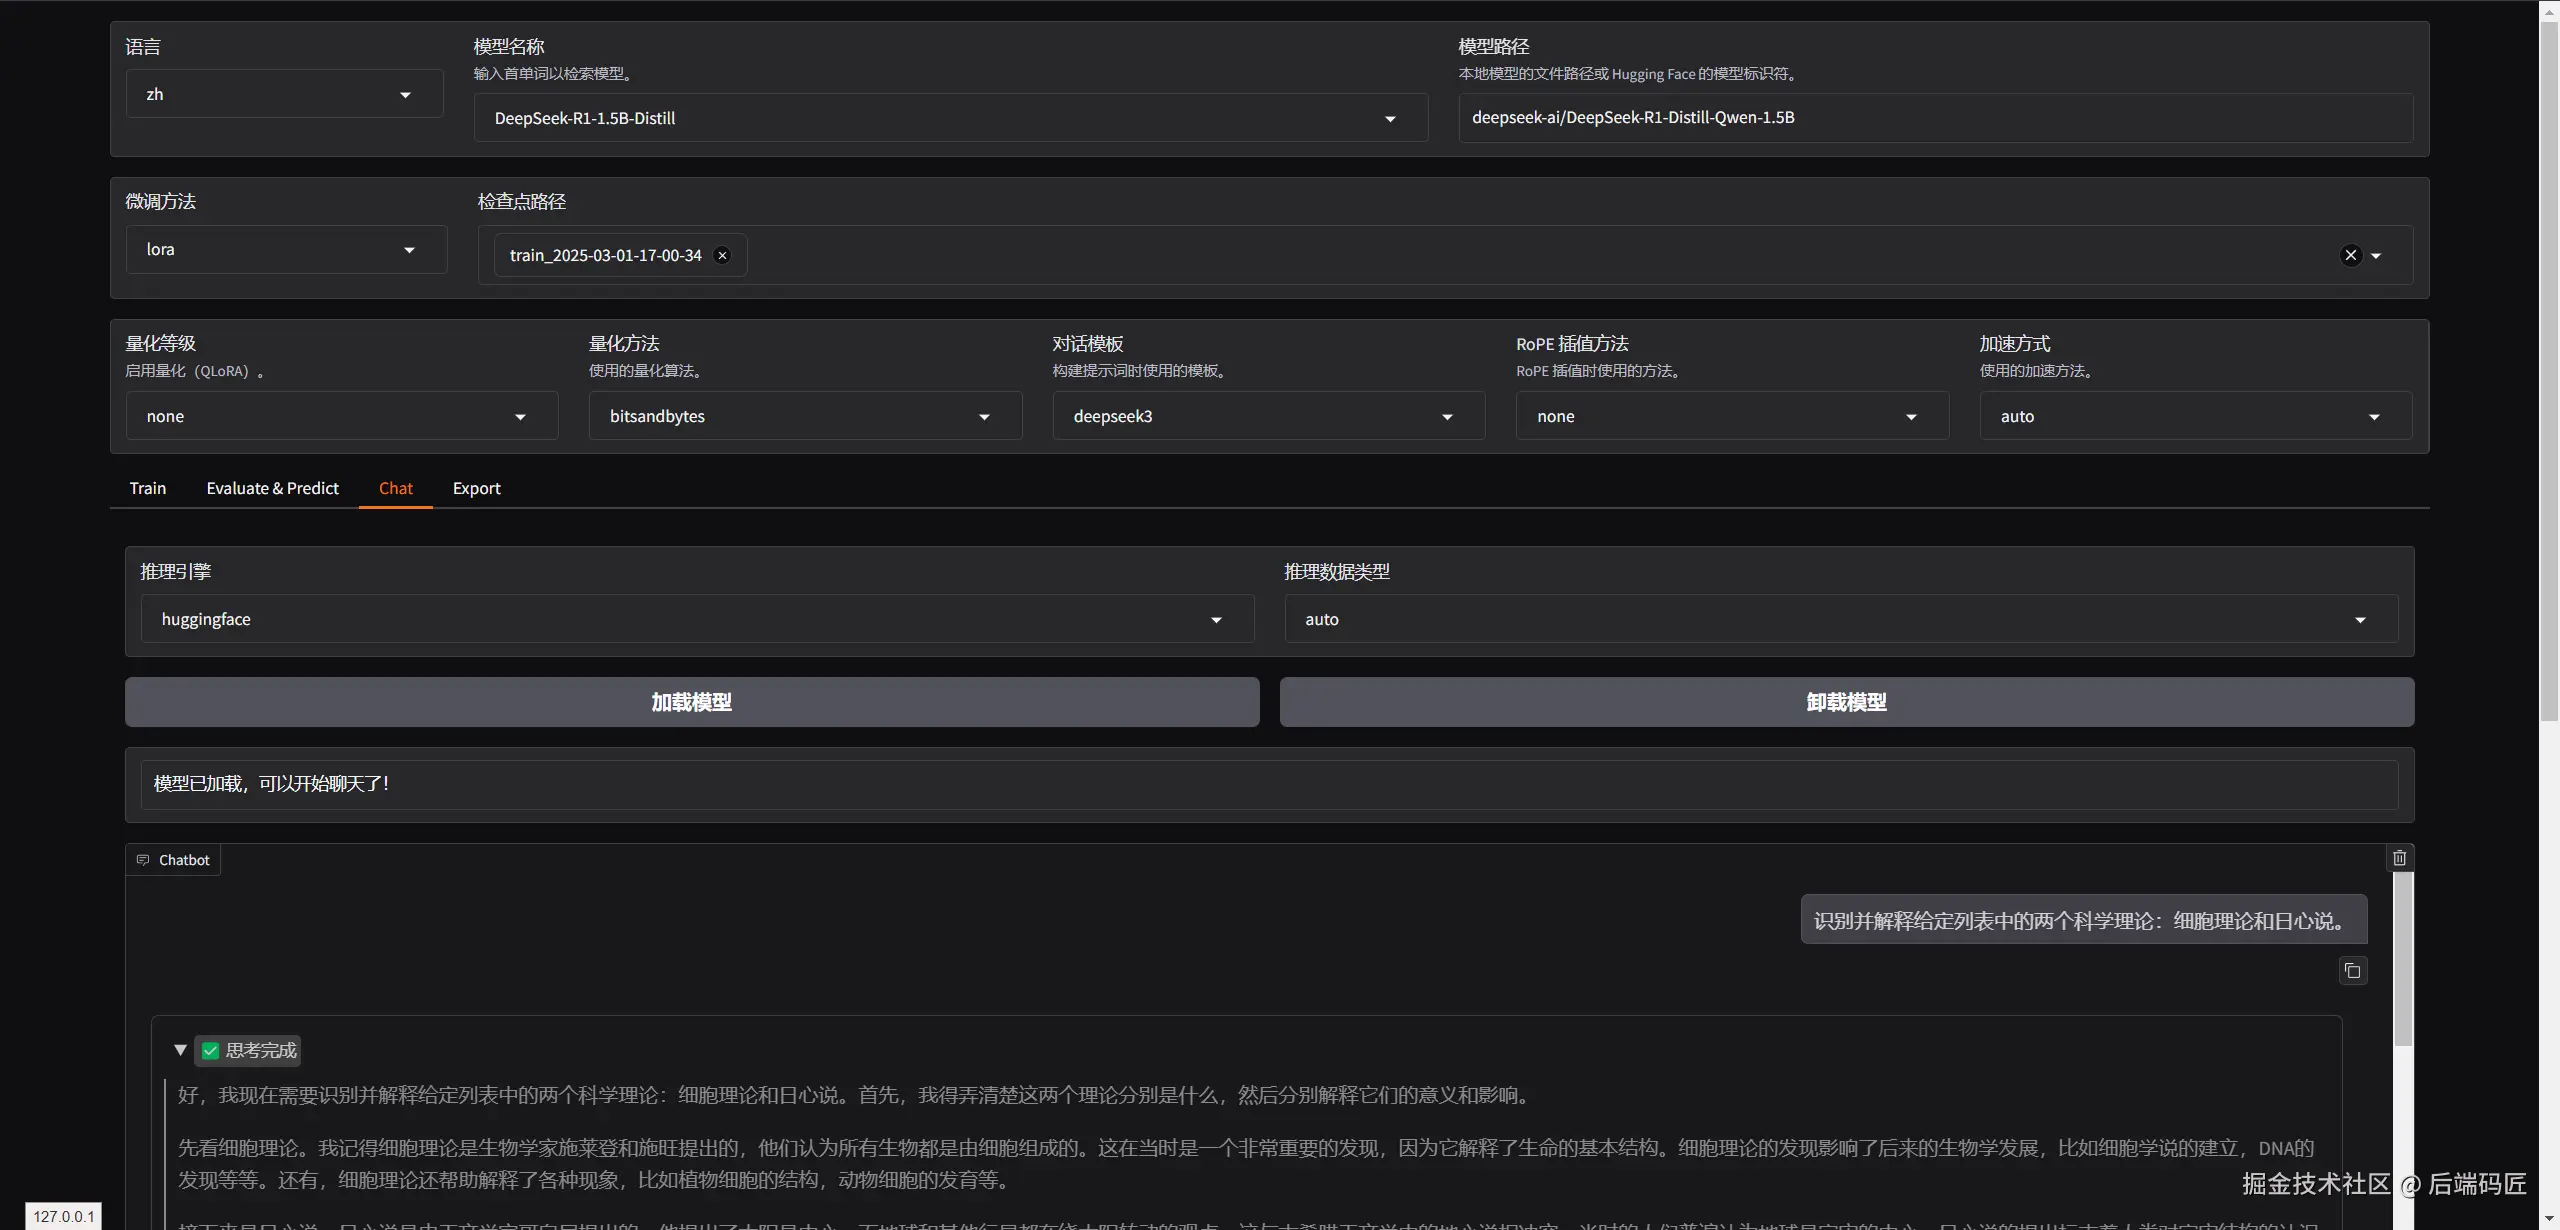Open the 微调方法 lora dropdown
The image size is (2560, 1230).
(x=409, y=250)
